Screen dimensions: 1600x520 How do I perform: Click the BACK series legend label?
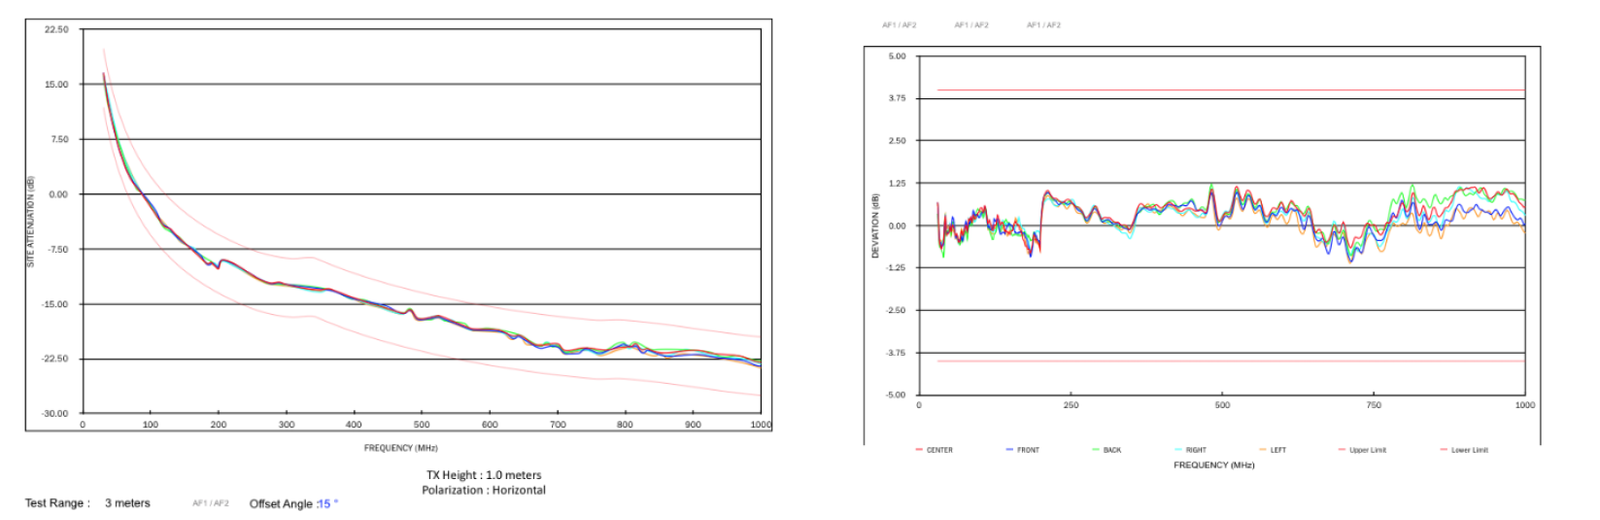1112,450
